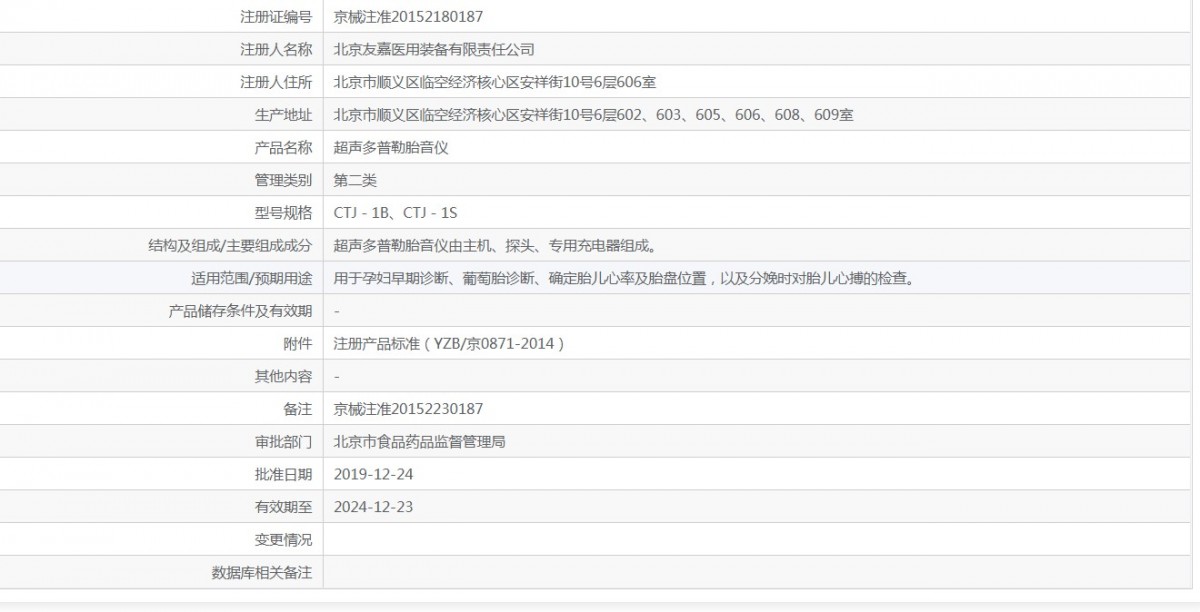1200x612 pixels.
Task: Select registration number 京械注准20152180187
Action: 409,16
